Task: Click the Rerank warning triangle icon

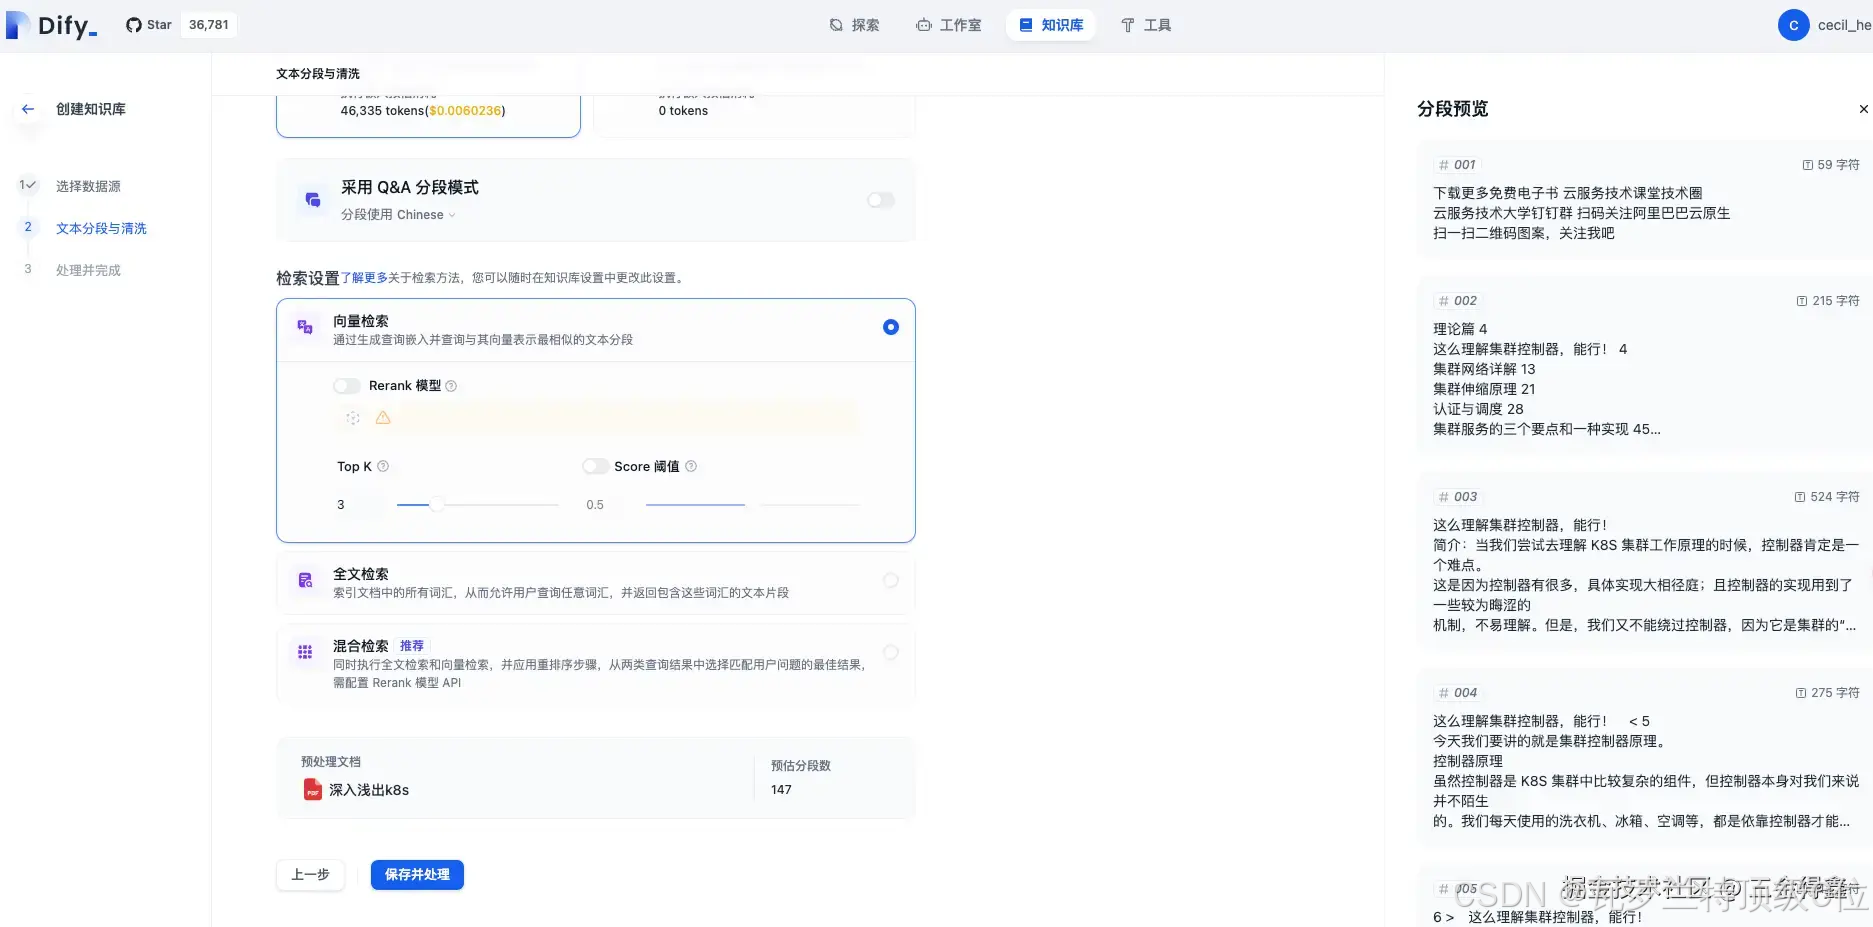Action: point(383,418)
